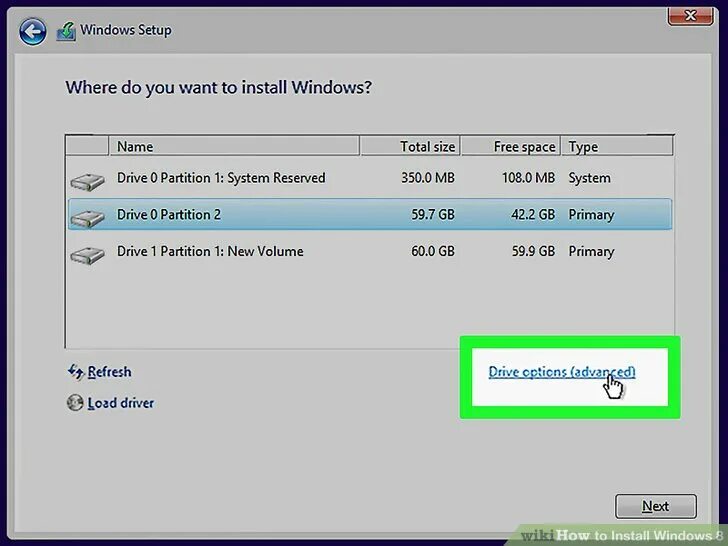
Task: Go back using the blue arrow button
Action: pyautogui.click(x=32, y=32)
